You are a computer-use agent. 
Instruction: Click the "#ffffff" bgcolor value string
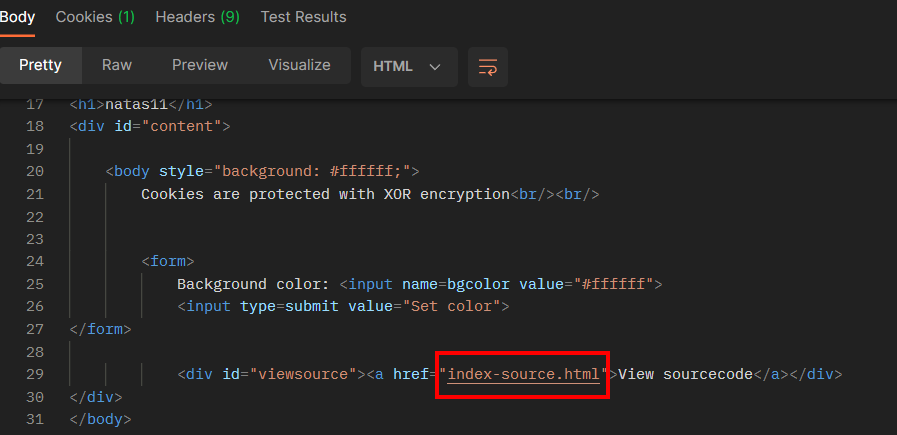click(617, 284)
